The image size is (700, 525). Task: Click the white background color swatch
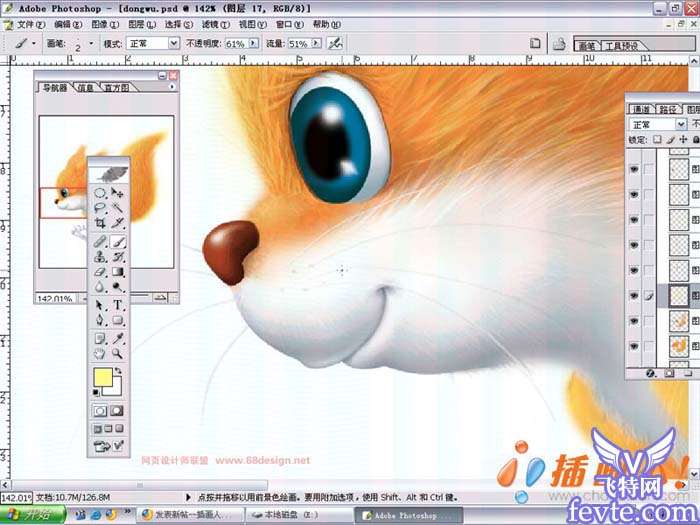pyautogui.click(x=116, y=390)
